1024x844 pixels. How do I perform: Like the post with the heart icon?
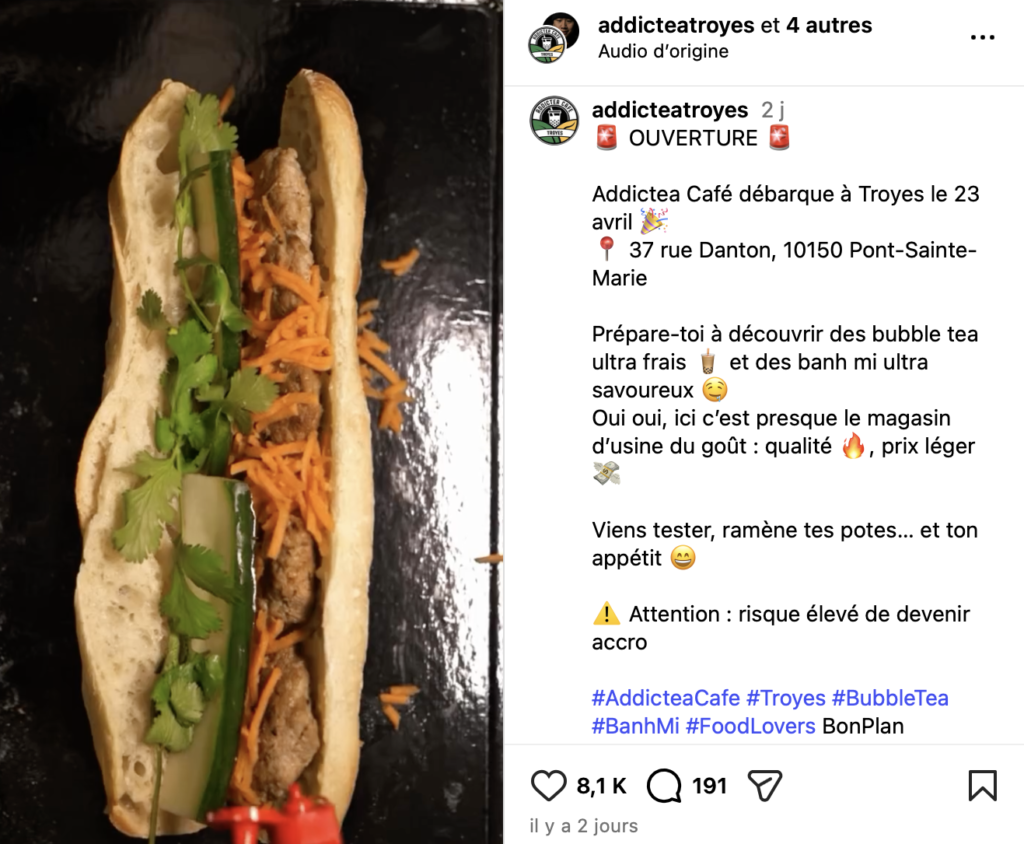[548, 785]
